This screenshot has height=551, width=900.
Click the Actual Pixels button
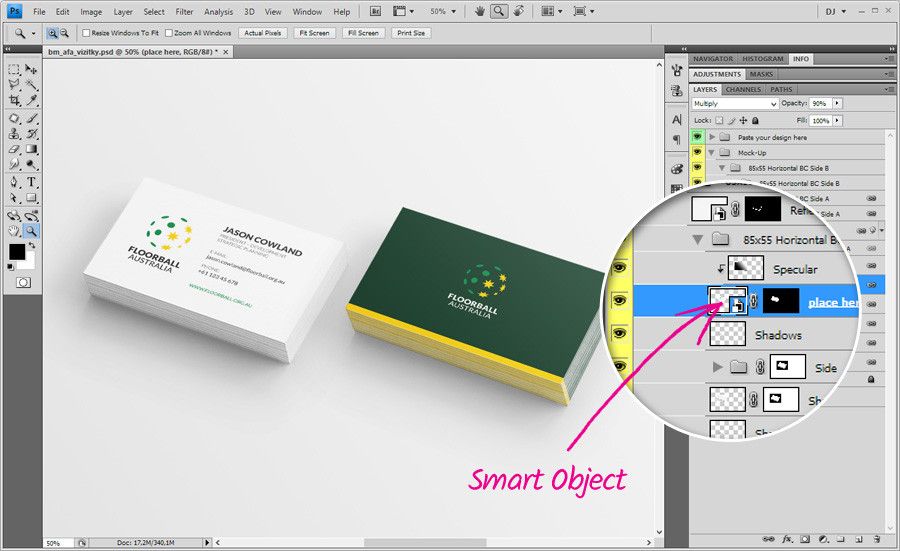(x=262, y=33)
